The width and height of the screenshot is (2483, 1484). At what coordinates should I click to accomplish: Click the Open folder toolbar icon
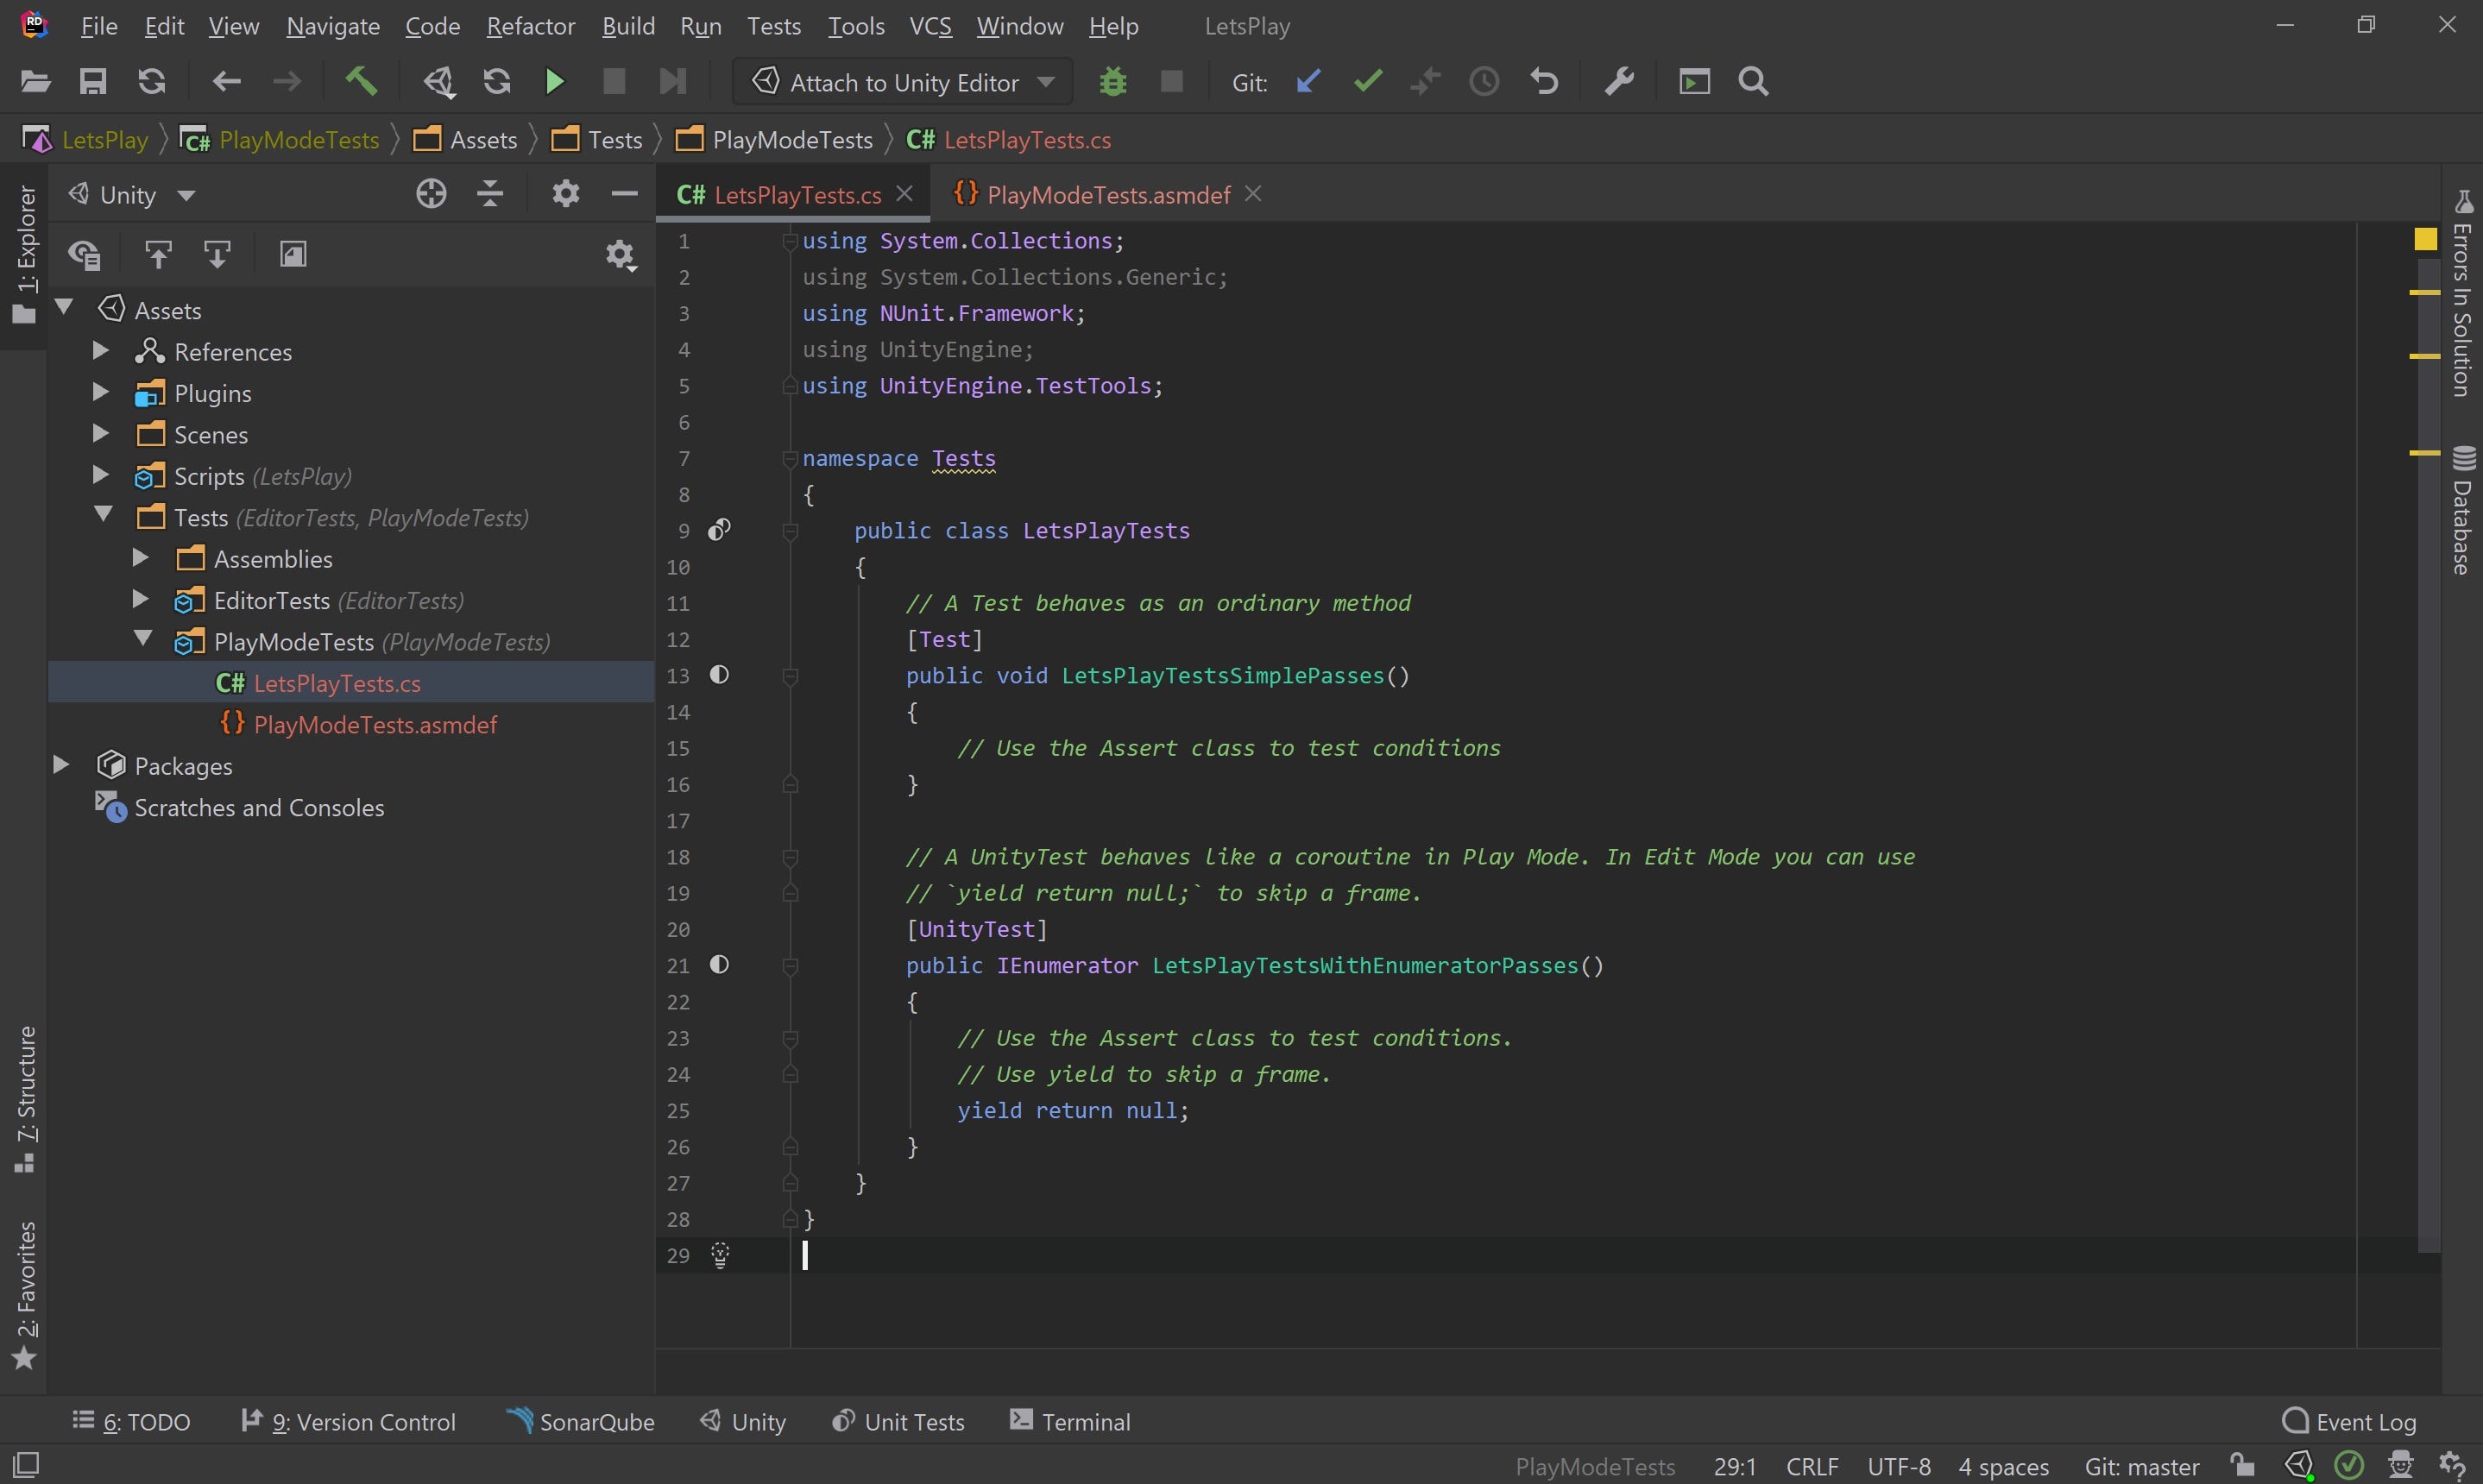tap(35, 82)
